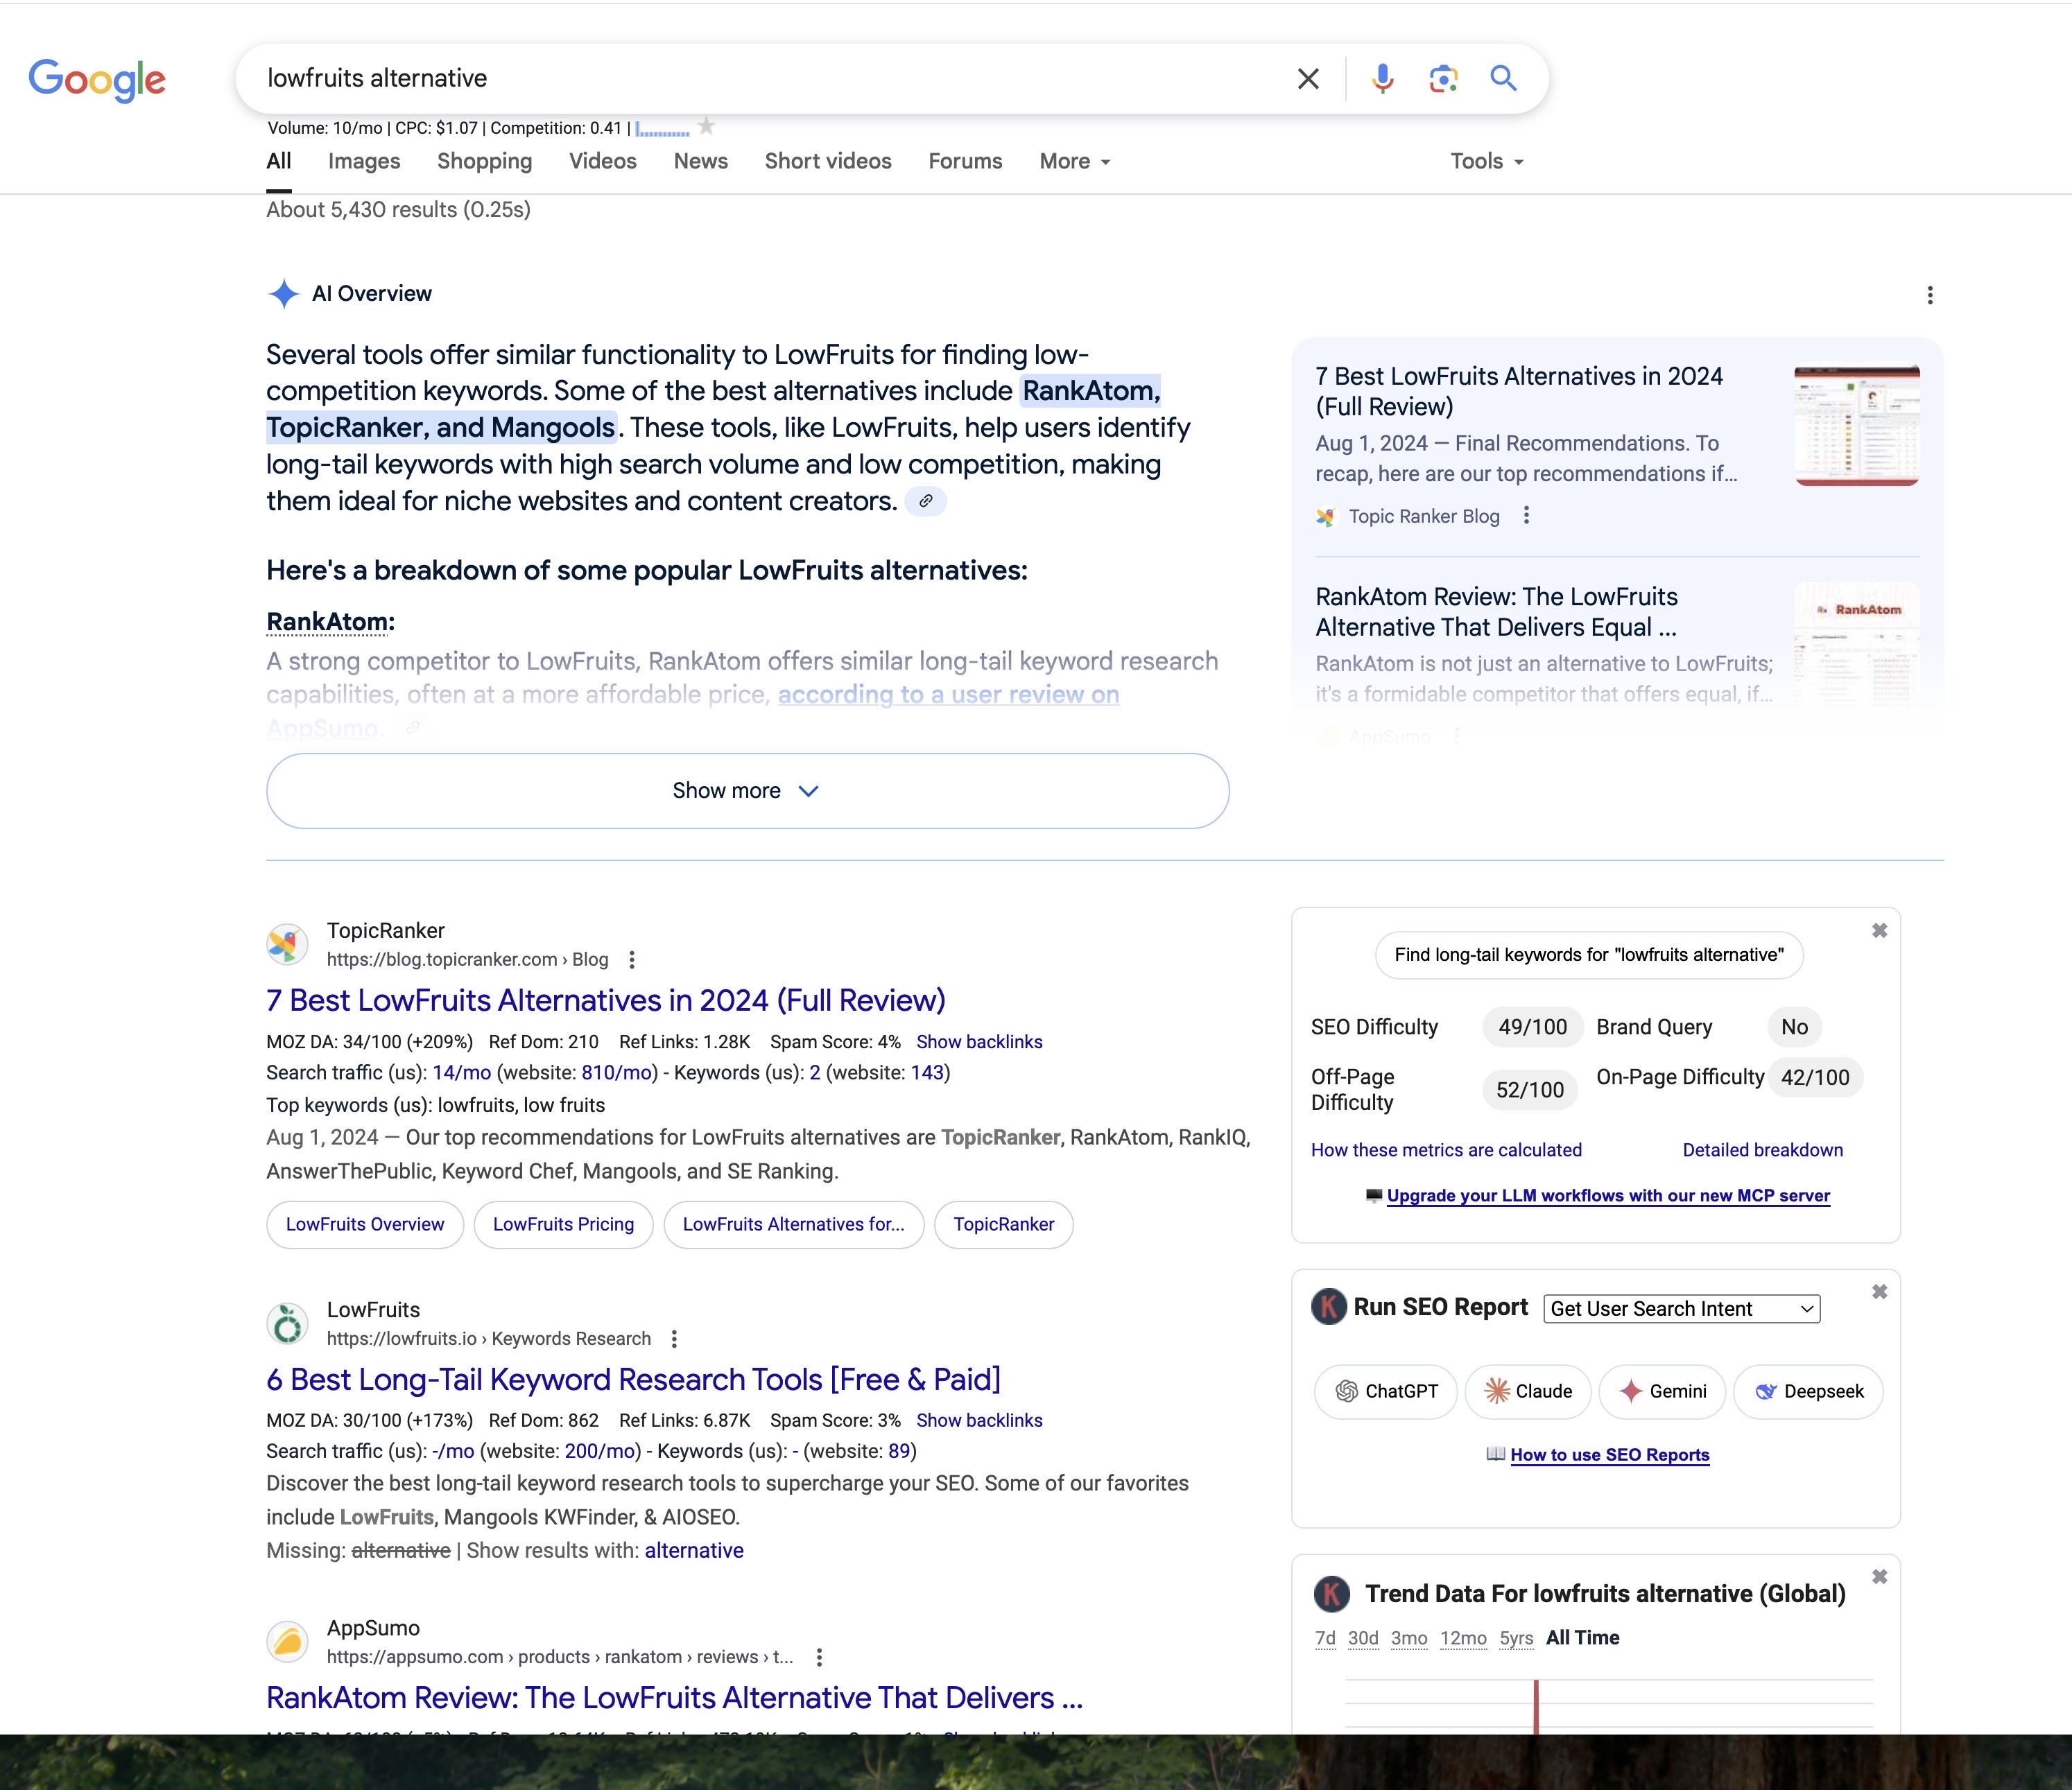Click the volume trend mini chart under search bar
The width and height of the screenshot is (2072, 1790).
click(662, 129)
